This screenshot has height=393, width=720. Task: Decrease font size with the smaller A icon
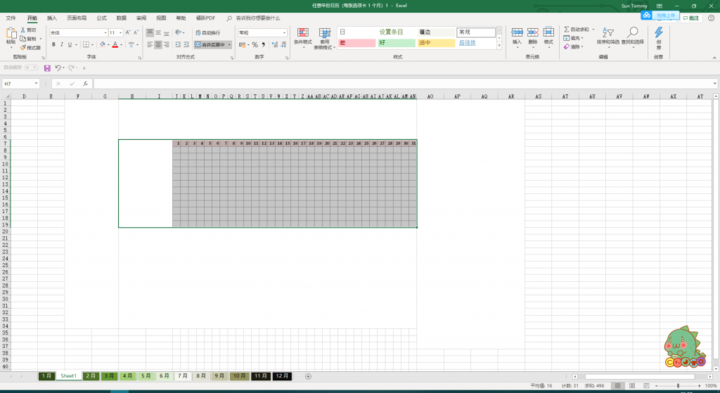[136, 33]
